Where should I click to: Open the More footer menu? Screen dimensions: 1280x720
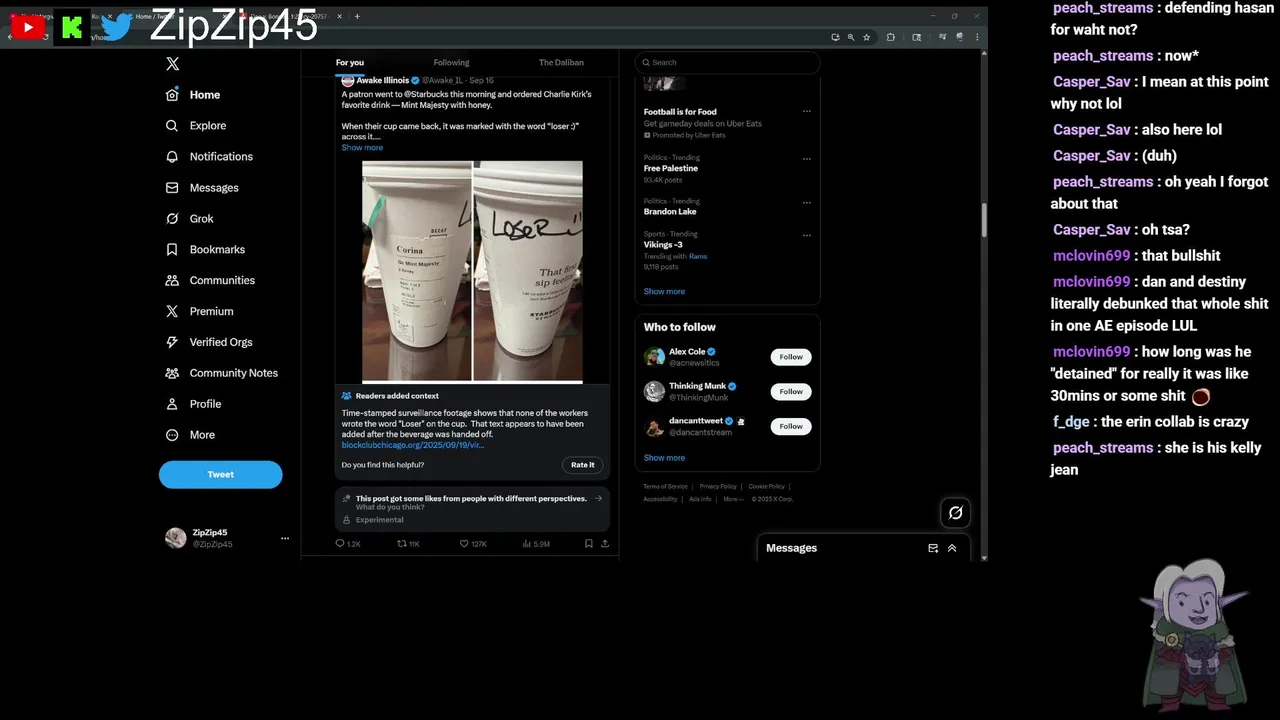tap(733, 499)
